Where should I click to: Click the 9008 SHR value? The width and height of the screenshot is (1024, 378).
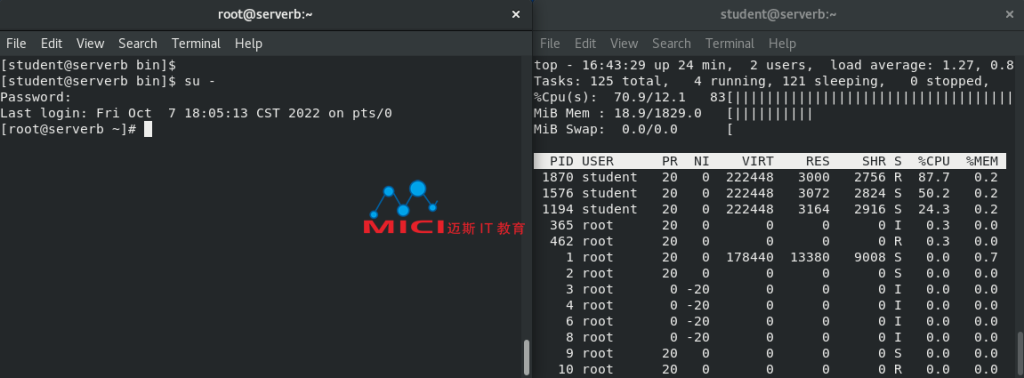(x=870, y=257)
